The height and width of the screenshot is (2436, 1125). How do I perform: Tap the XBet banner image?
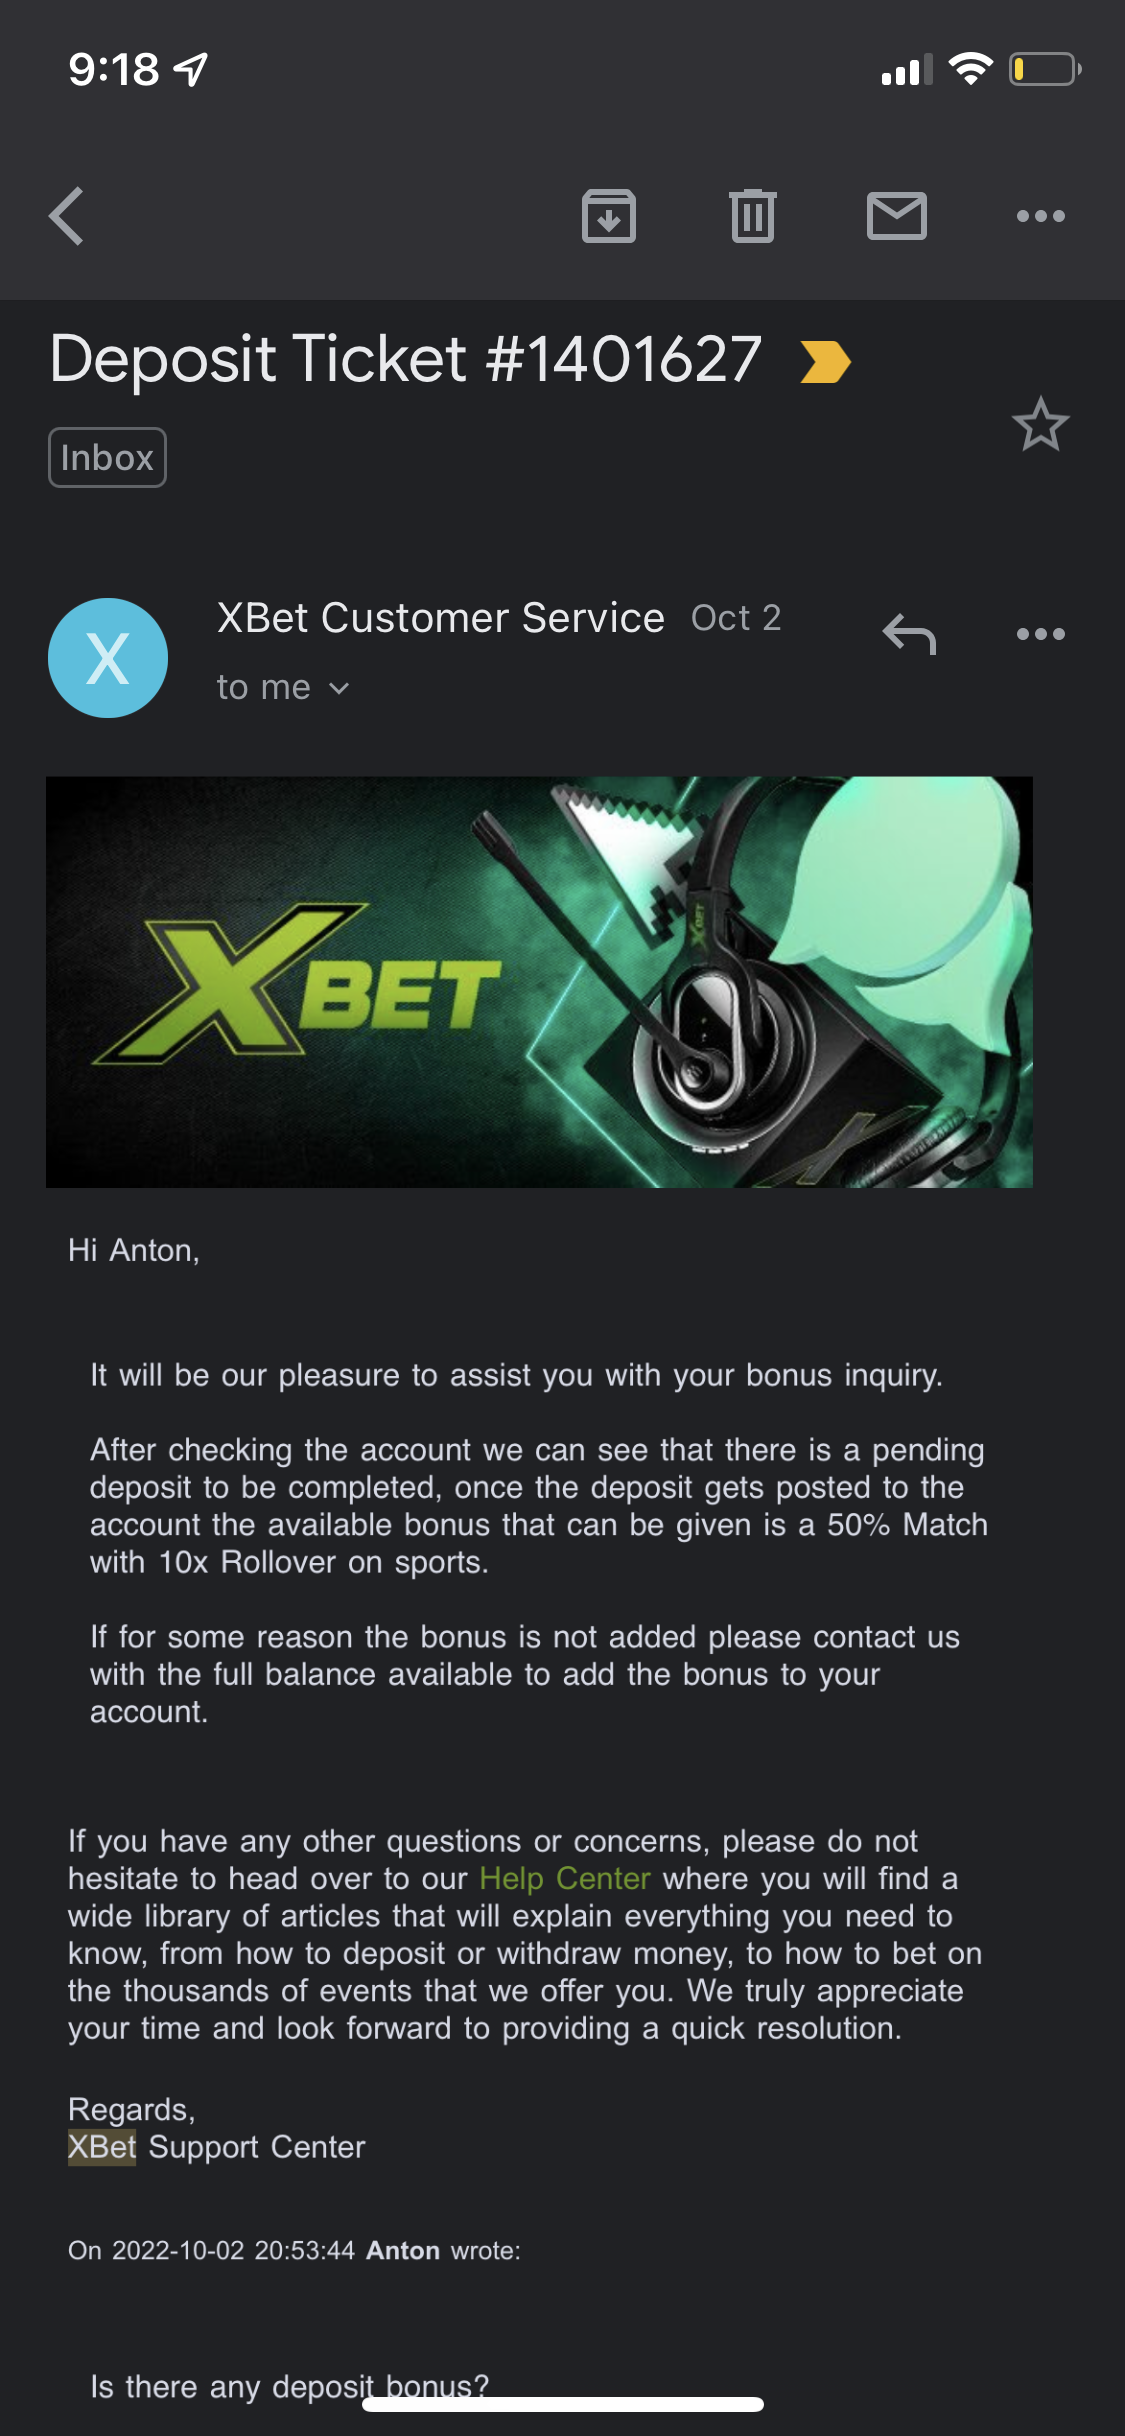[x=539, y=982]
